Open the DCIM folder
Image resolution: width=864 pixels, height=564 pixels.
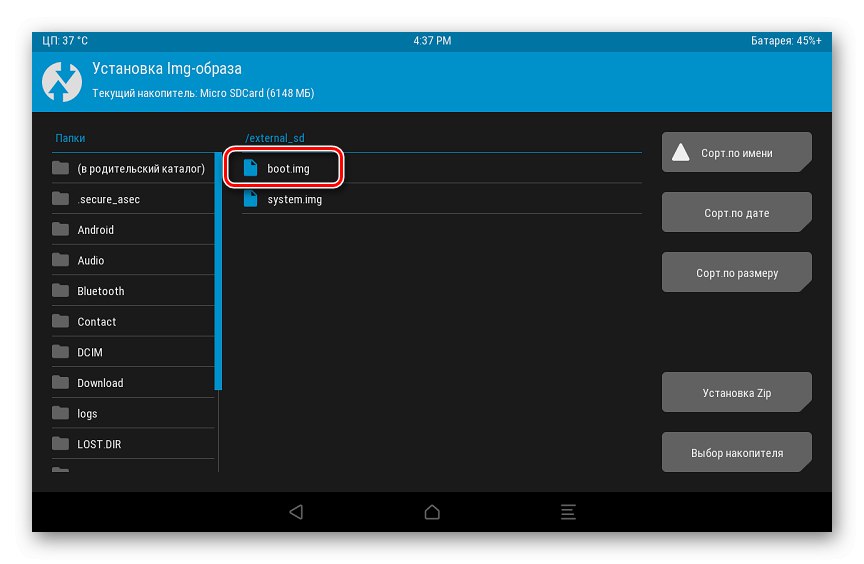pyautogui.click(x=133, y=352)
